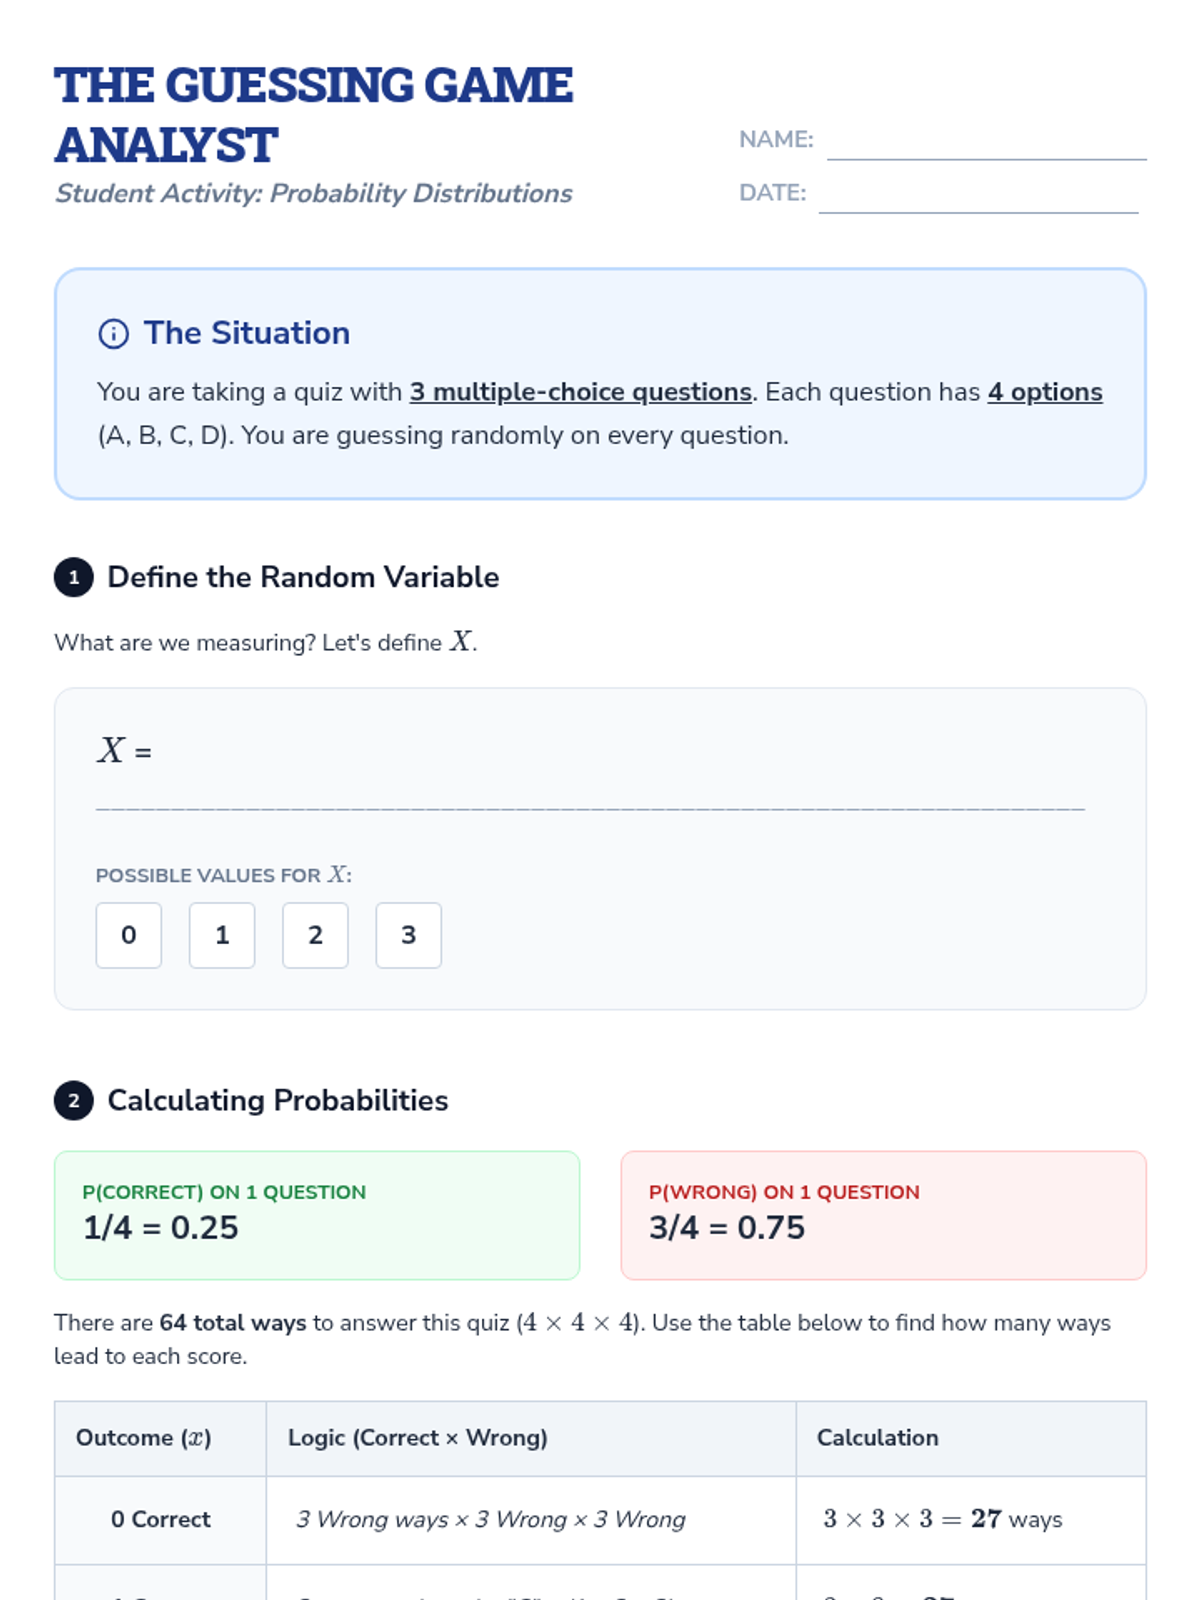Click the 'Calculation' column header

(878, 1438)
